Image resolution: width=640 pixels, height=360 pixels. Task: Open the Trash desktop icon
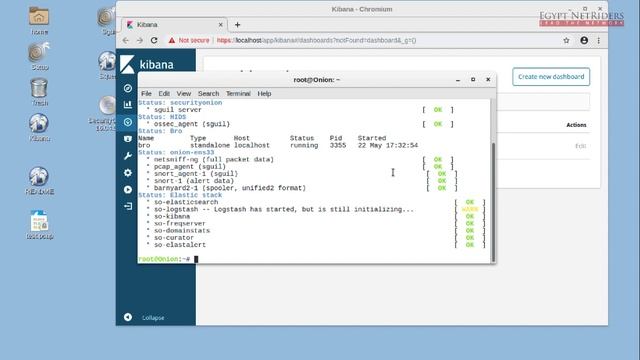coord(39,92)
